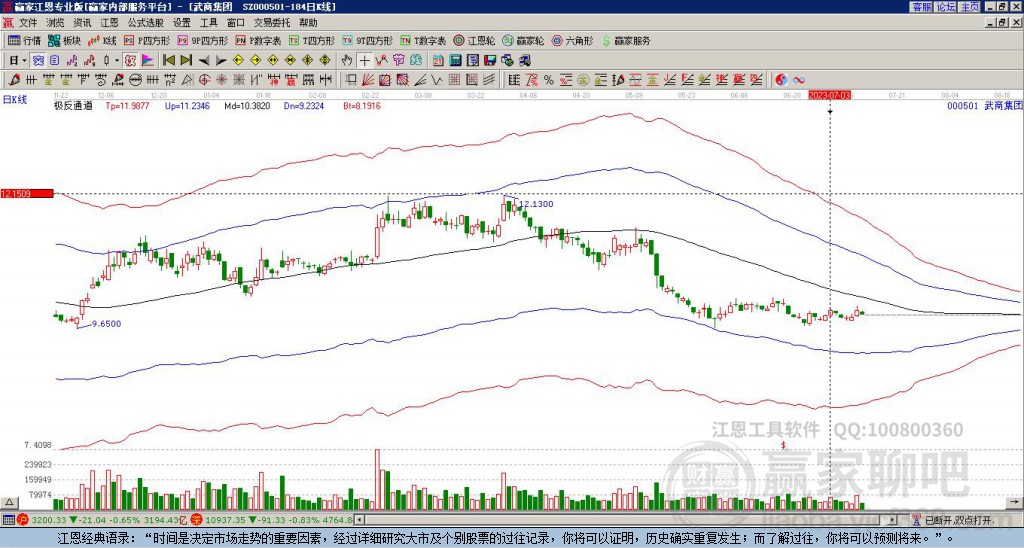This screenshot has width=1024, height=548.
Task: Click the save disk icon
Action: tap(490, 61)
